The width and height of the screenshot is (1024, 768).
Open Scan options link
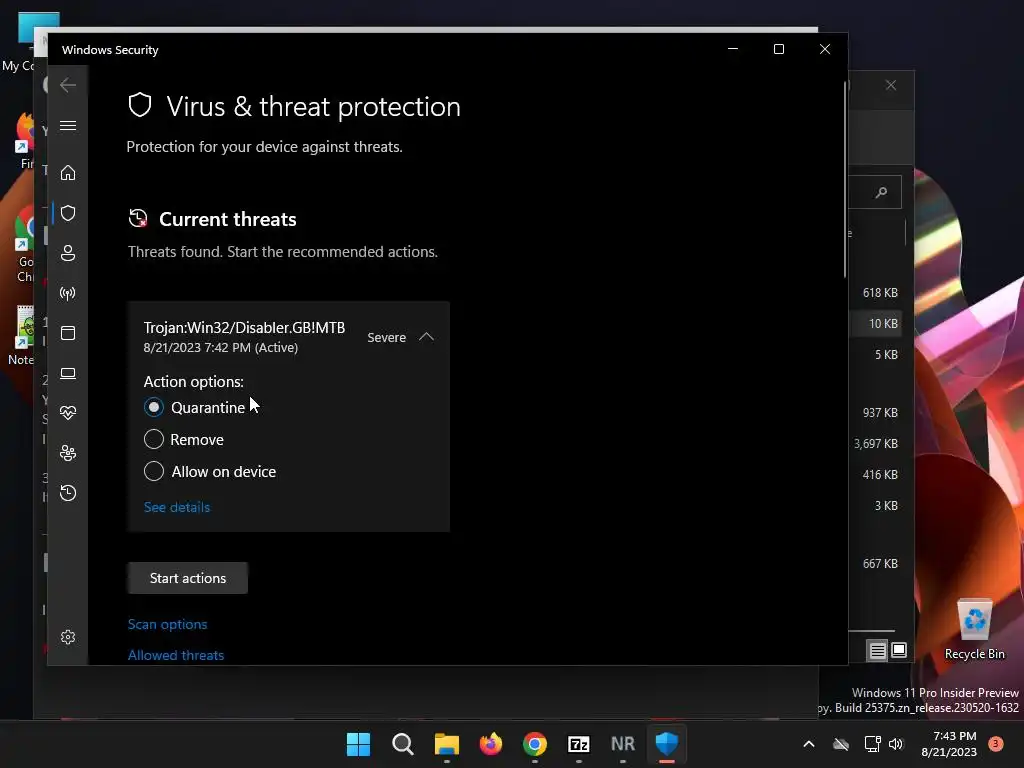pyautogui.click(x=167, y=624)
